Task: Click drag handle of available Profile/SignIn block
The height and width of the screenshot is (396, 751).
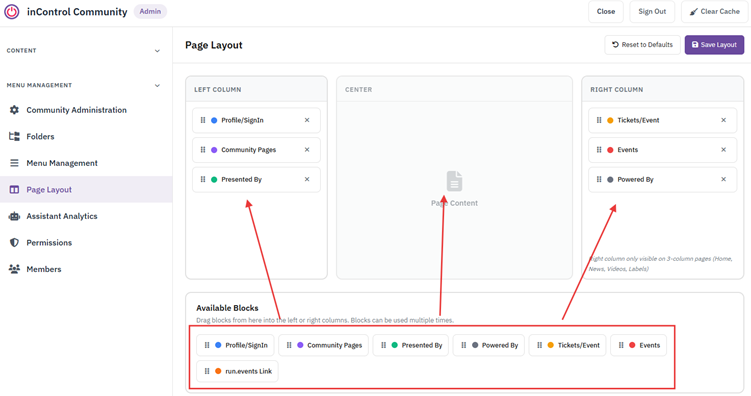Action: pos(207,345)
